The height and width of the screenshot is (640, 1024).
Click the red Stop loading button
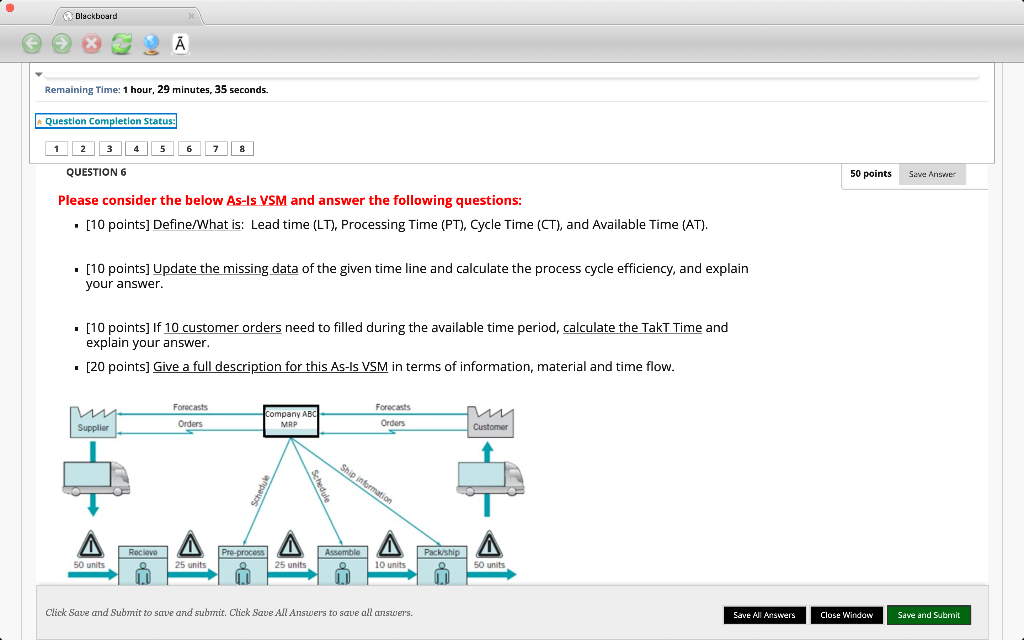[91, 44]
